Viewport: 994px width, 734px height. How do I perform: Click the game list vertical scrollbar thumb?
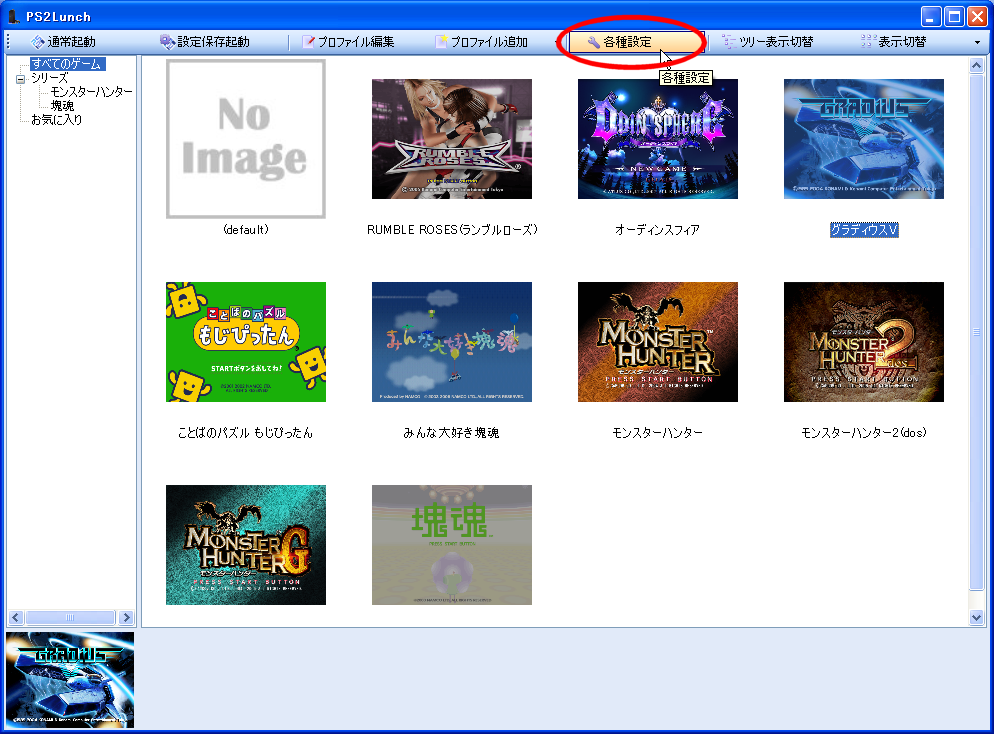pyautogui.click(x=976, y=331)
